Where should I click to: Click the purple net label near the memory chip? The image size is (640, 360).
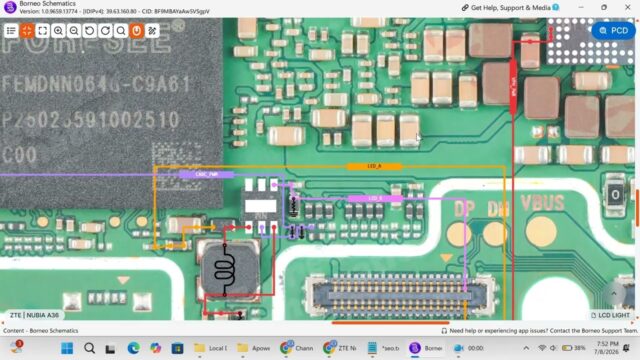207,174
